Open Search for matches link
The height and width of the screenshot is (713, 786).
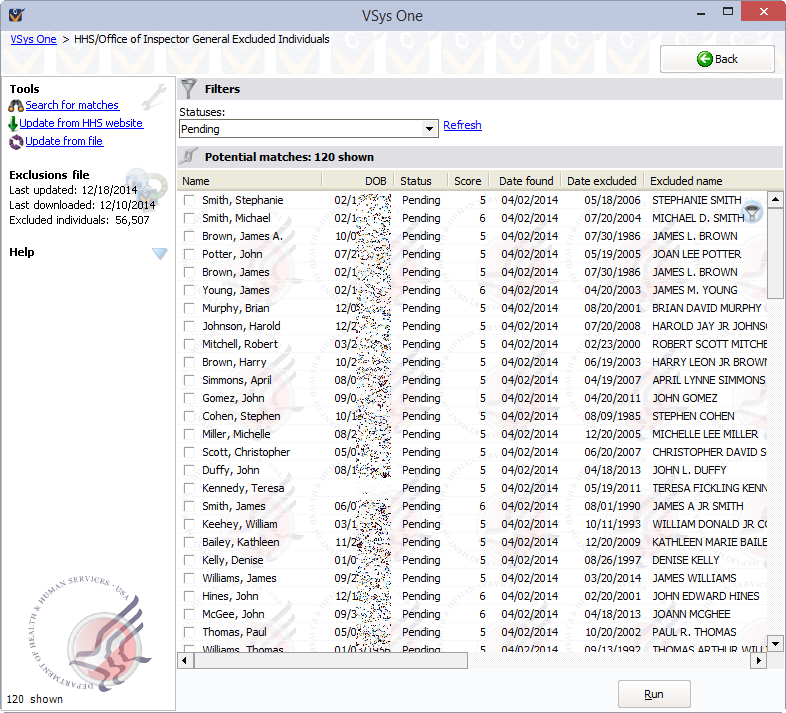72,105
